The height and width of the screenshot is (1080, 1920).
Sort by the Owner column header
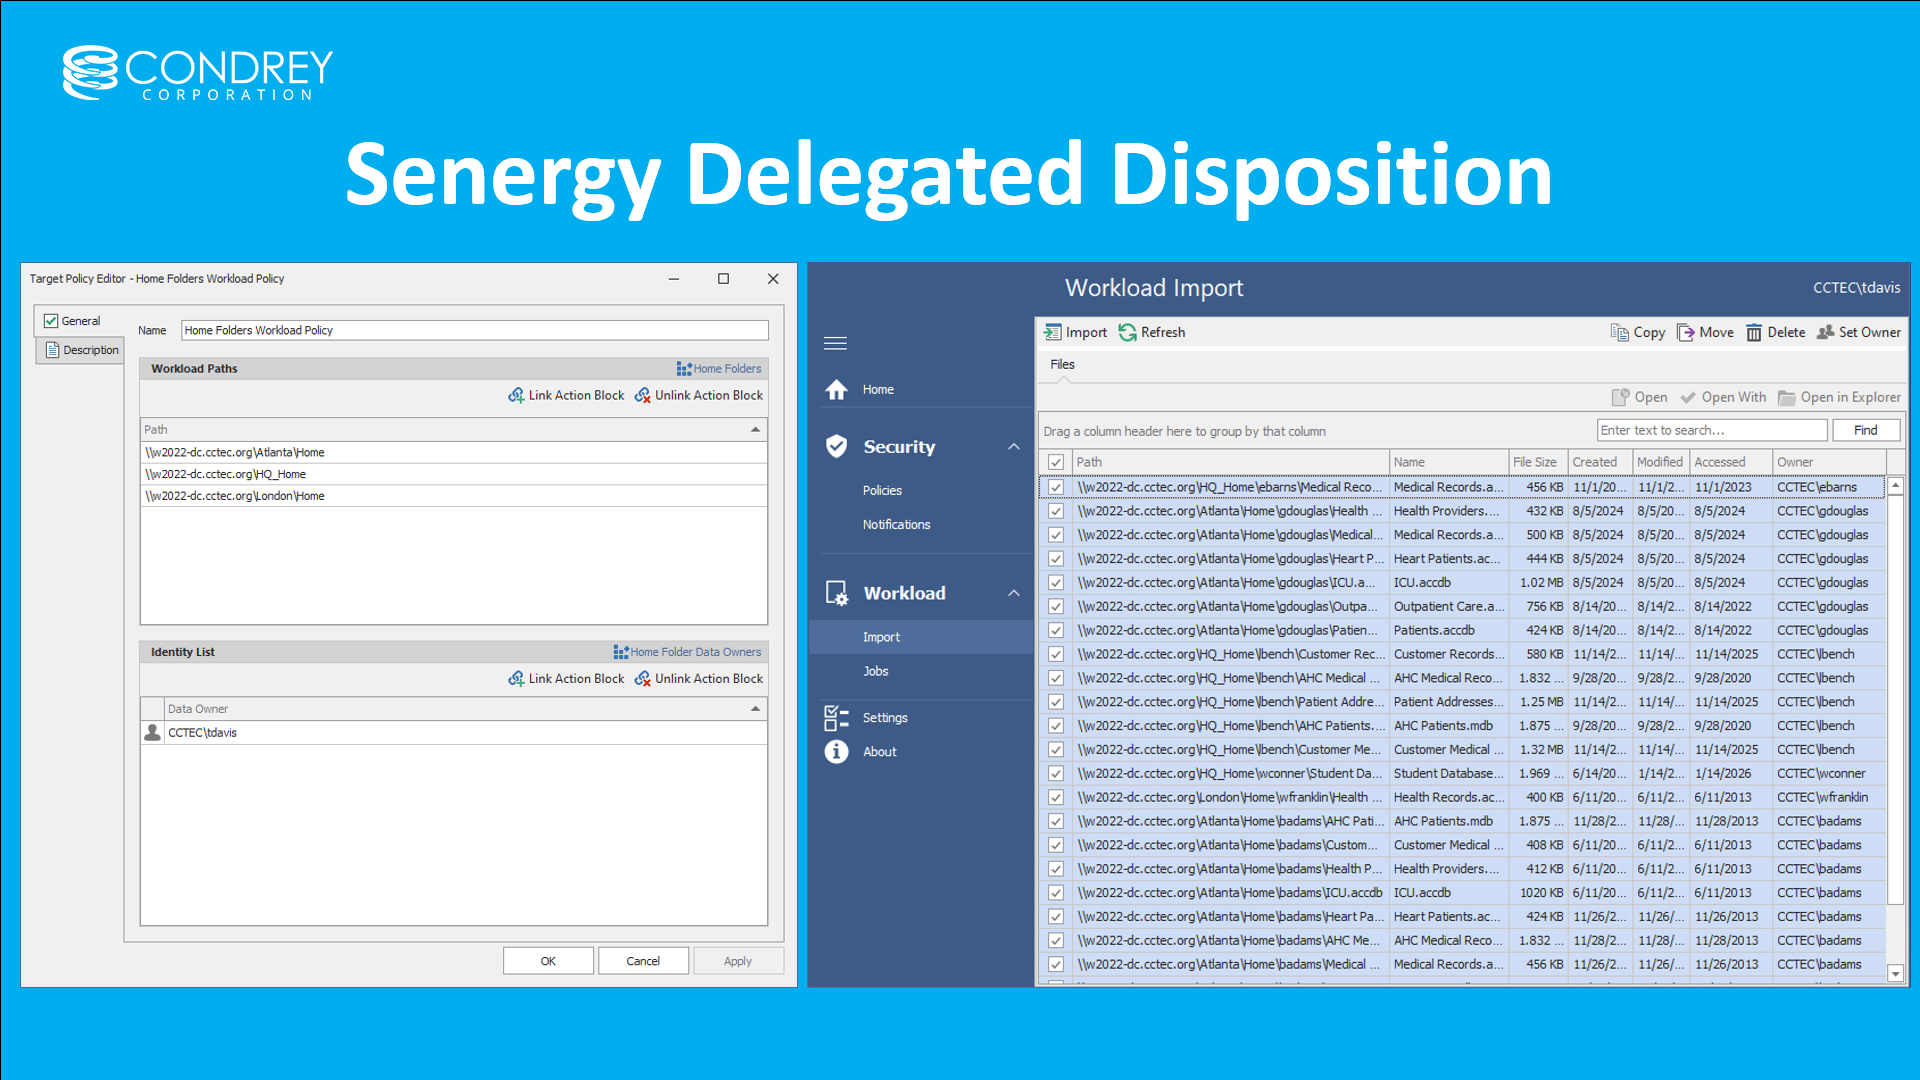click(1829, 462)
